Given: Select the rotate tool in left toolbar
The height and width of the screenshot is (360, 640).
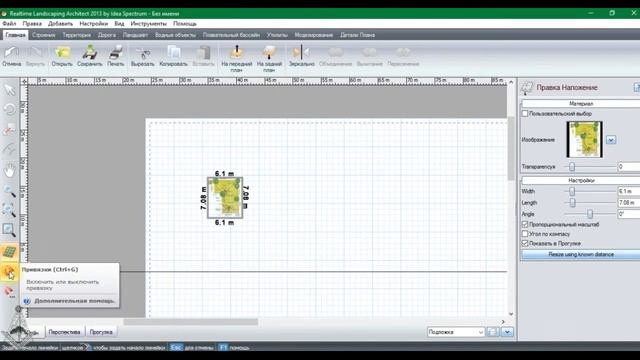Looking at the screenshot, I should click(9, 109).
